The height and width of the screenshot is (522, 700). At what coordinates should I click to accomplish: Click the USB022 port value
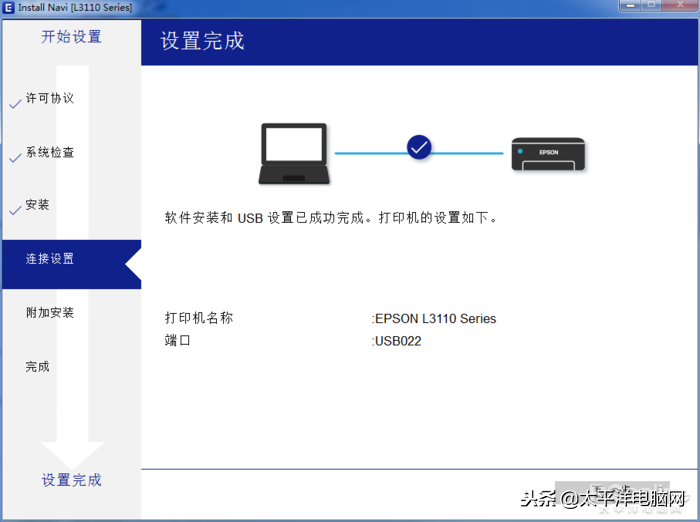[398, 341]
